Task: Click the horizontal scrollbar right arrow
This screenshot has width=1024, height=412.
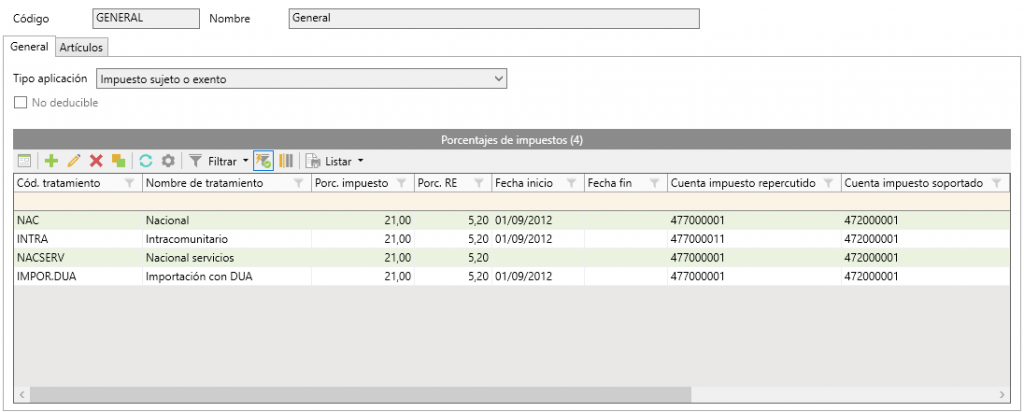Action: tap(1003, 394)
